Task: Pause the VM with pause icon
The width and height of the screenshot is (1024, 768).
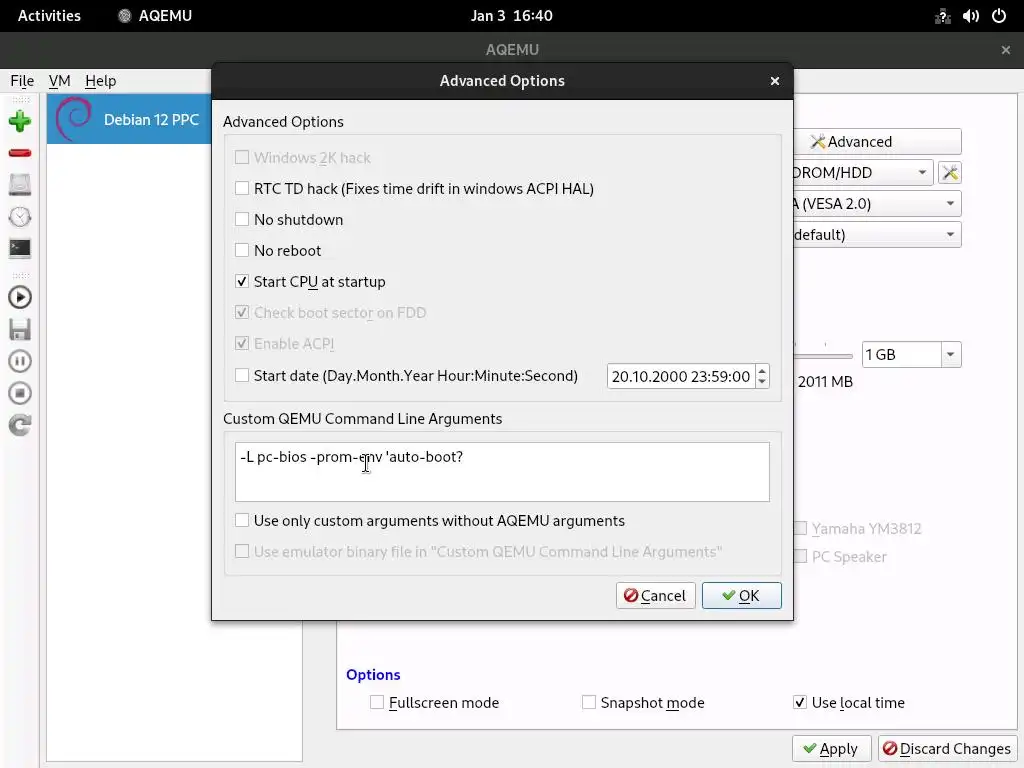Action: (x=20, y=361)
